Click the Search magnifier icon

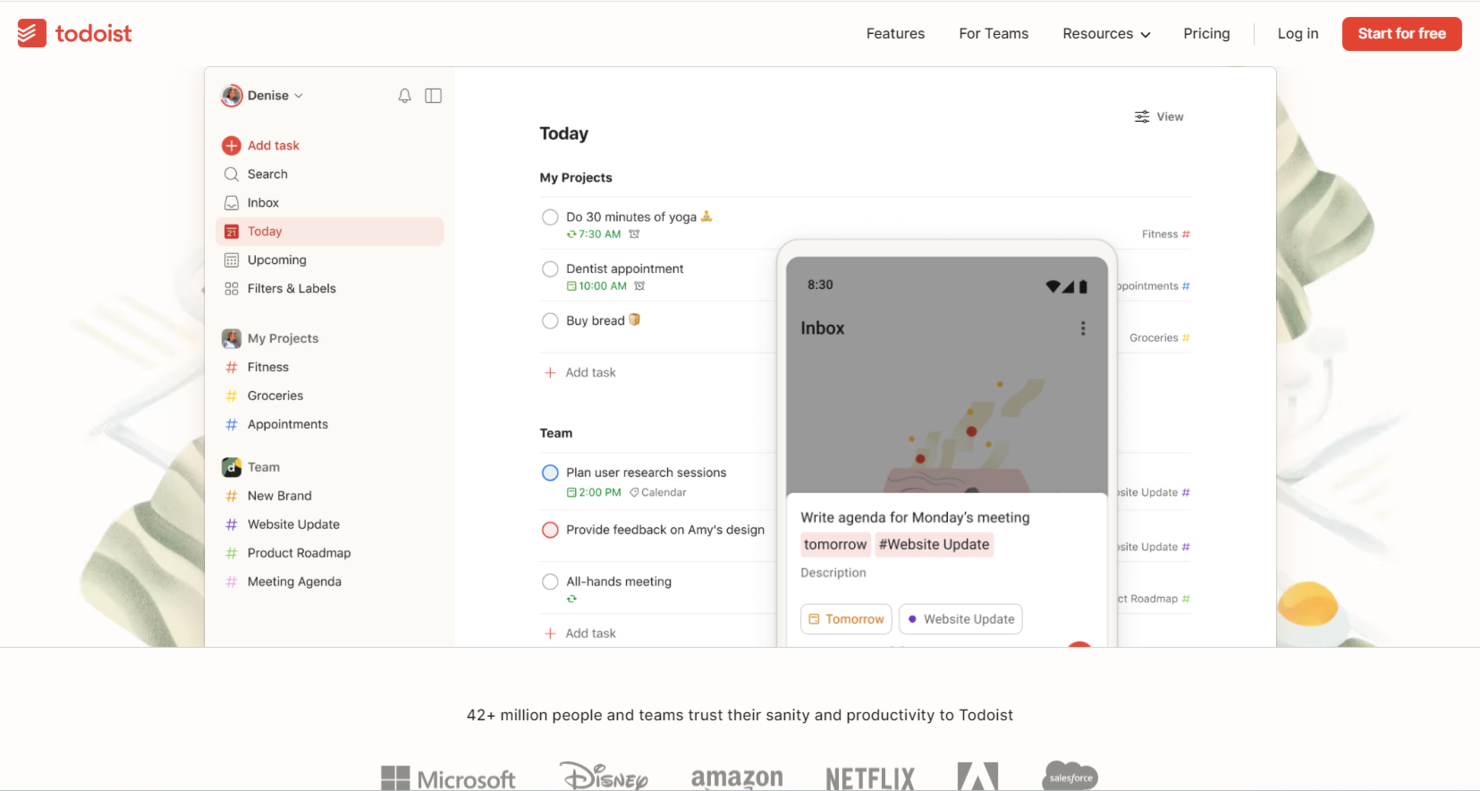tap(231, 174)
